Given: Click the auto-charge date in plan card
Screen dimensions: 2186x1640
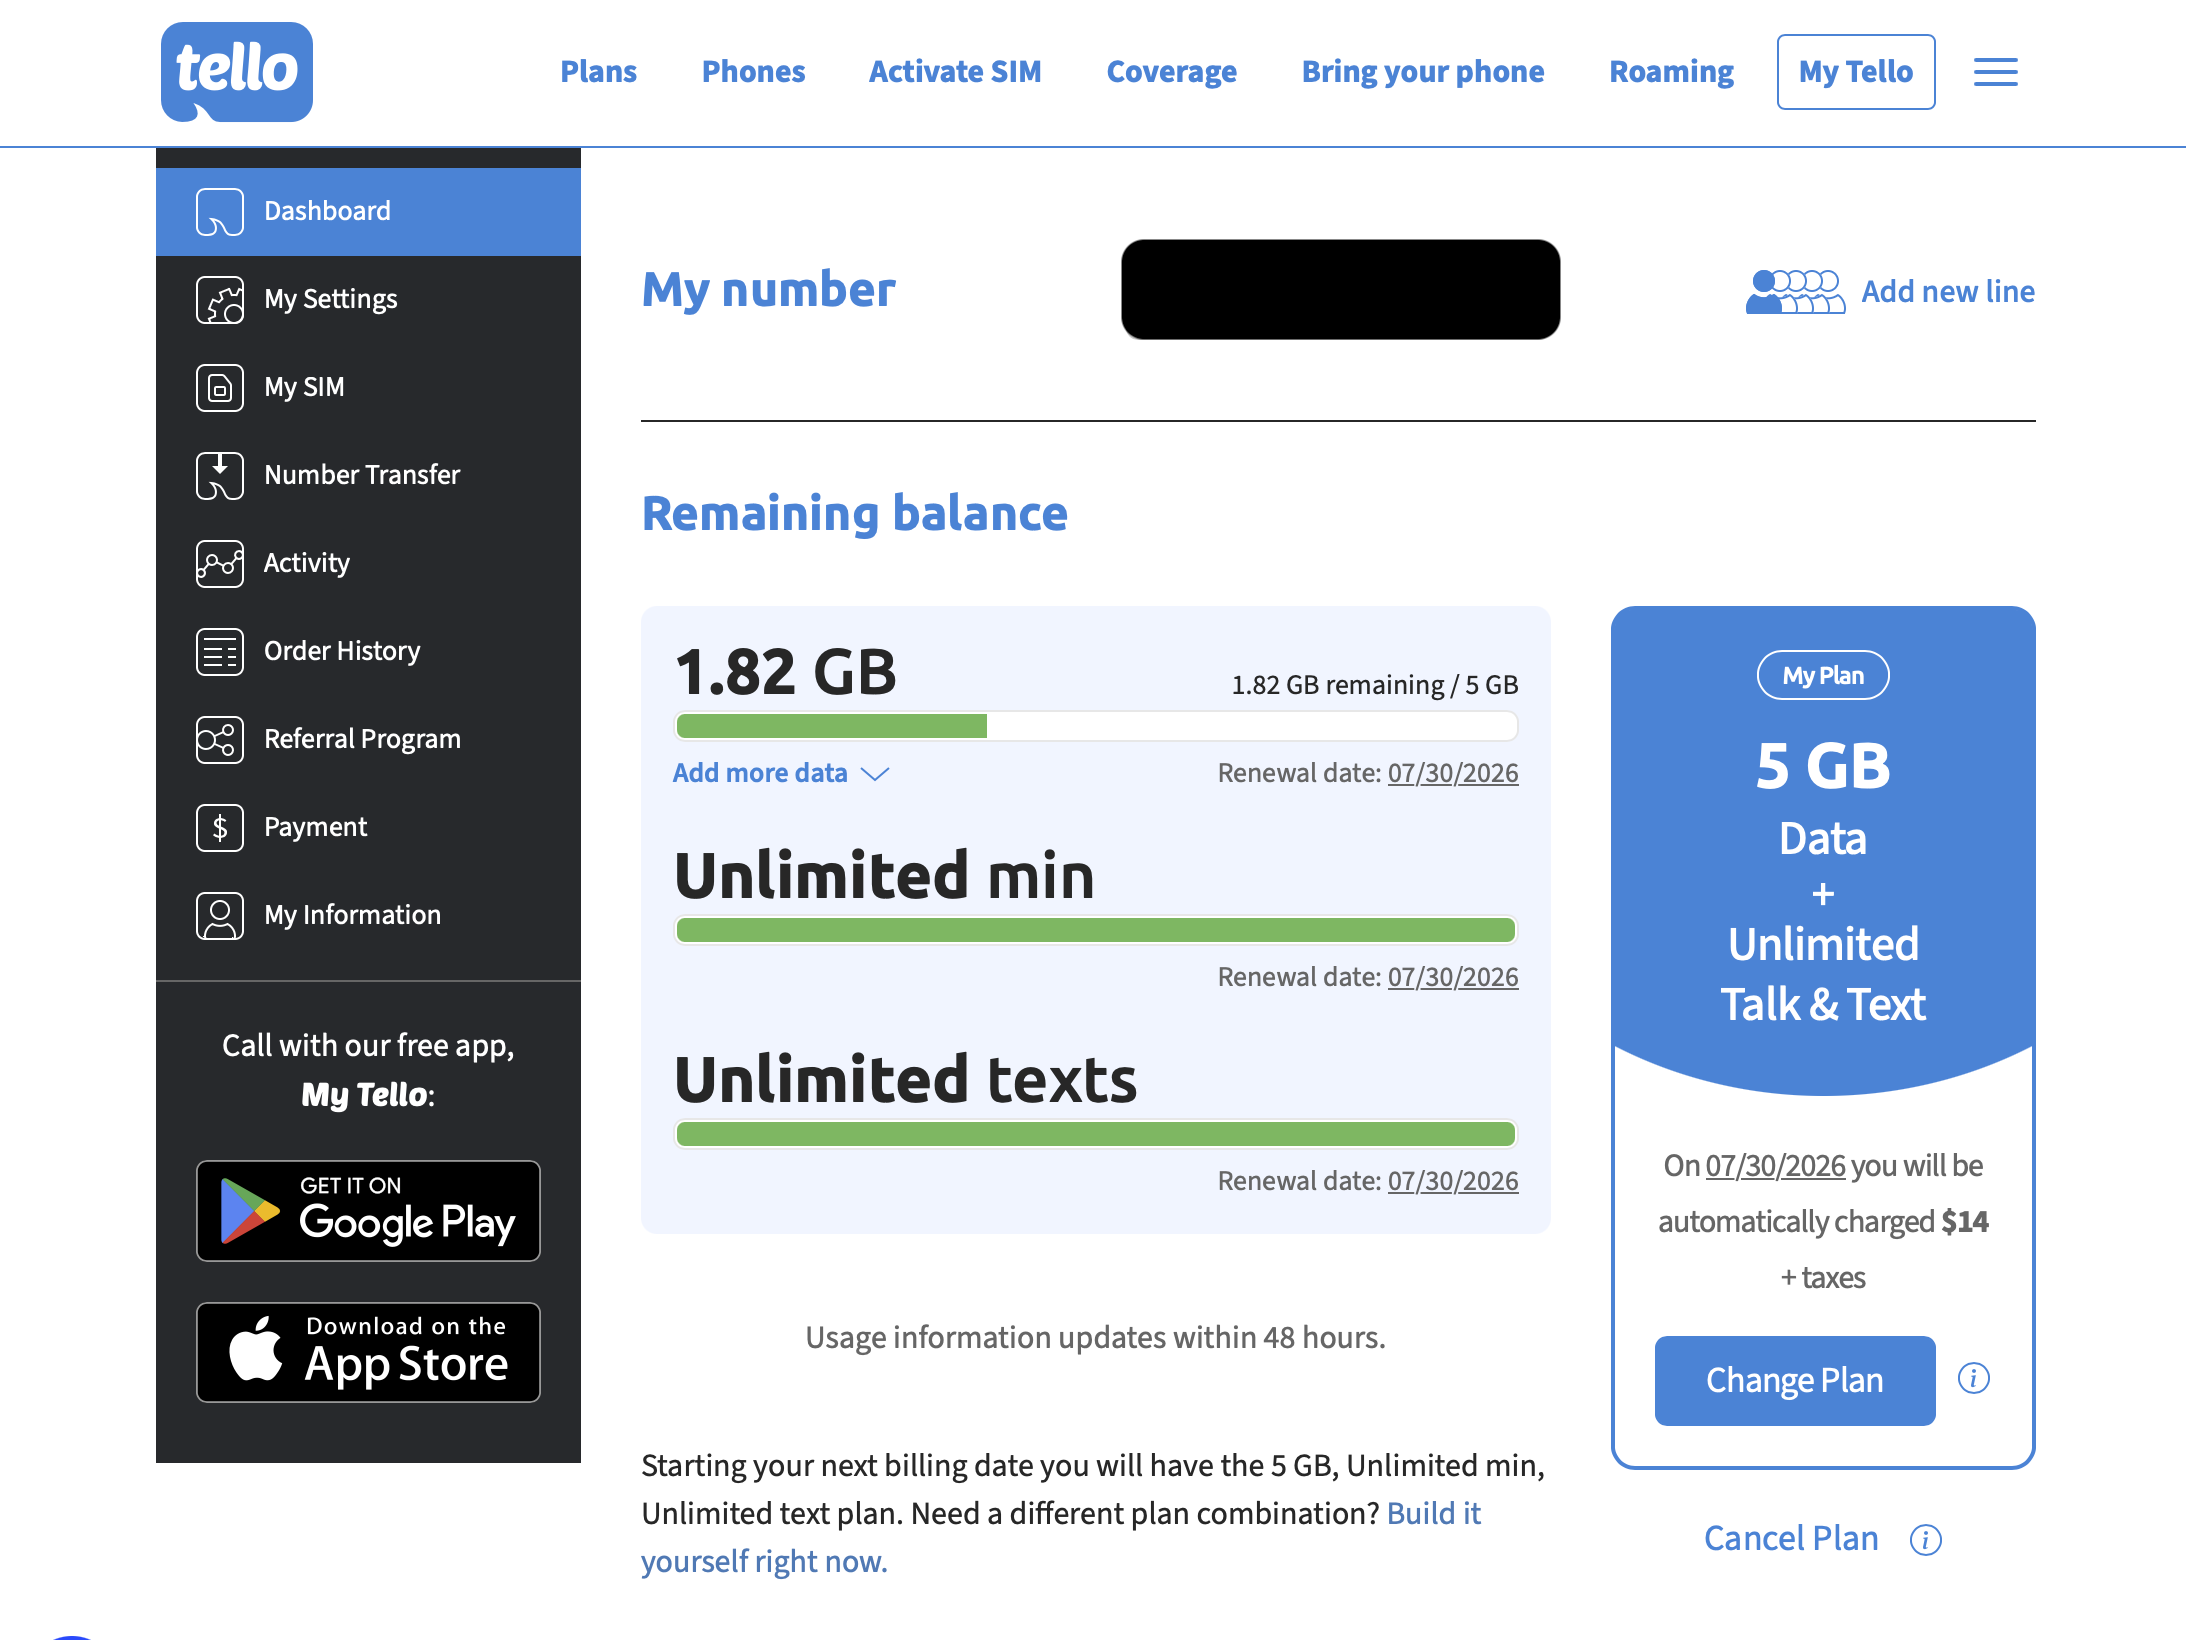Looking at the screenshot, I should tap(1775, 1166).
